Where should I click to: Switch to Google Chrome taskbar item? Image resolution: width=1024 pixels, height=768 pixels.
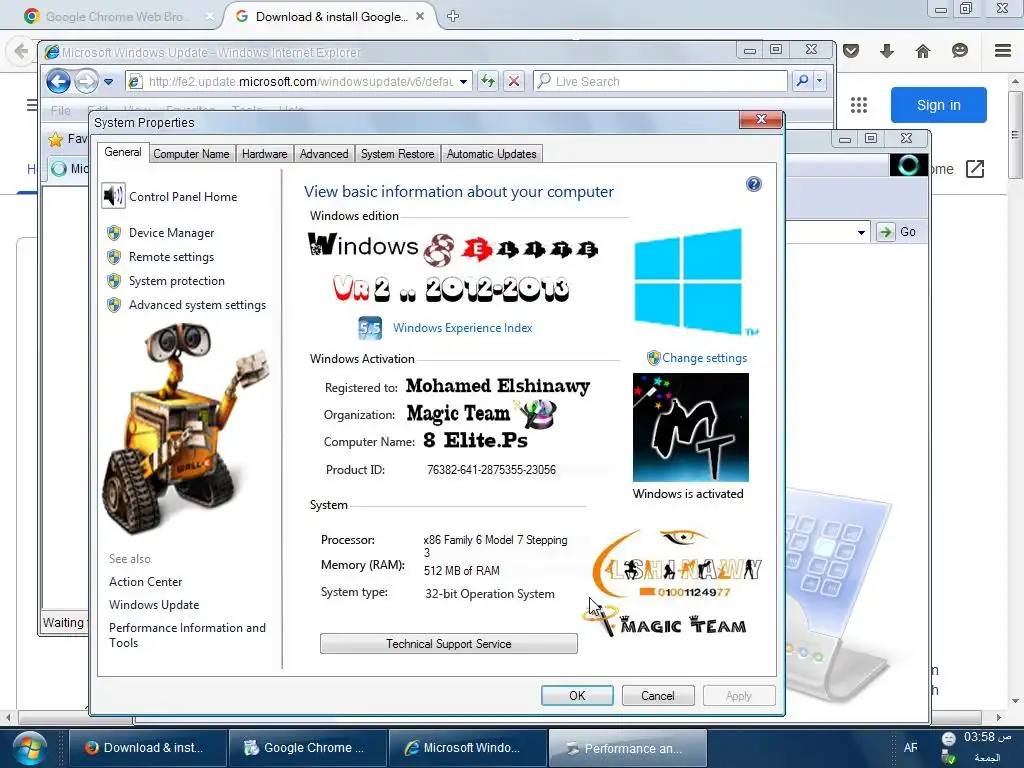(x=308, y=748)
